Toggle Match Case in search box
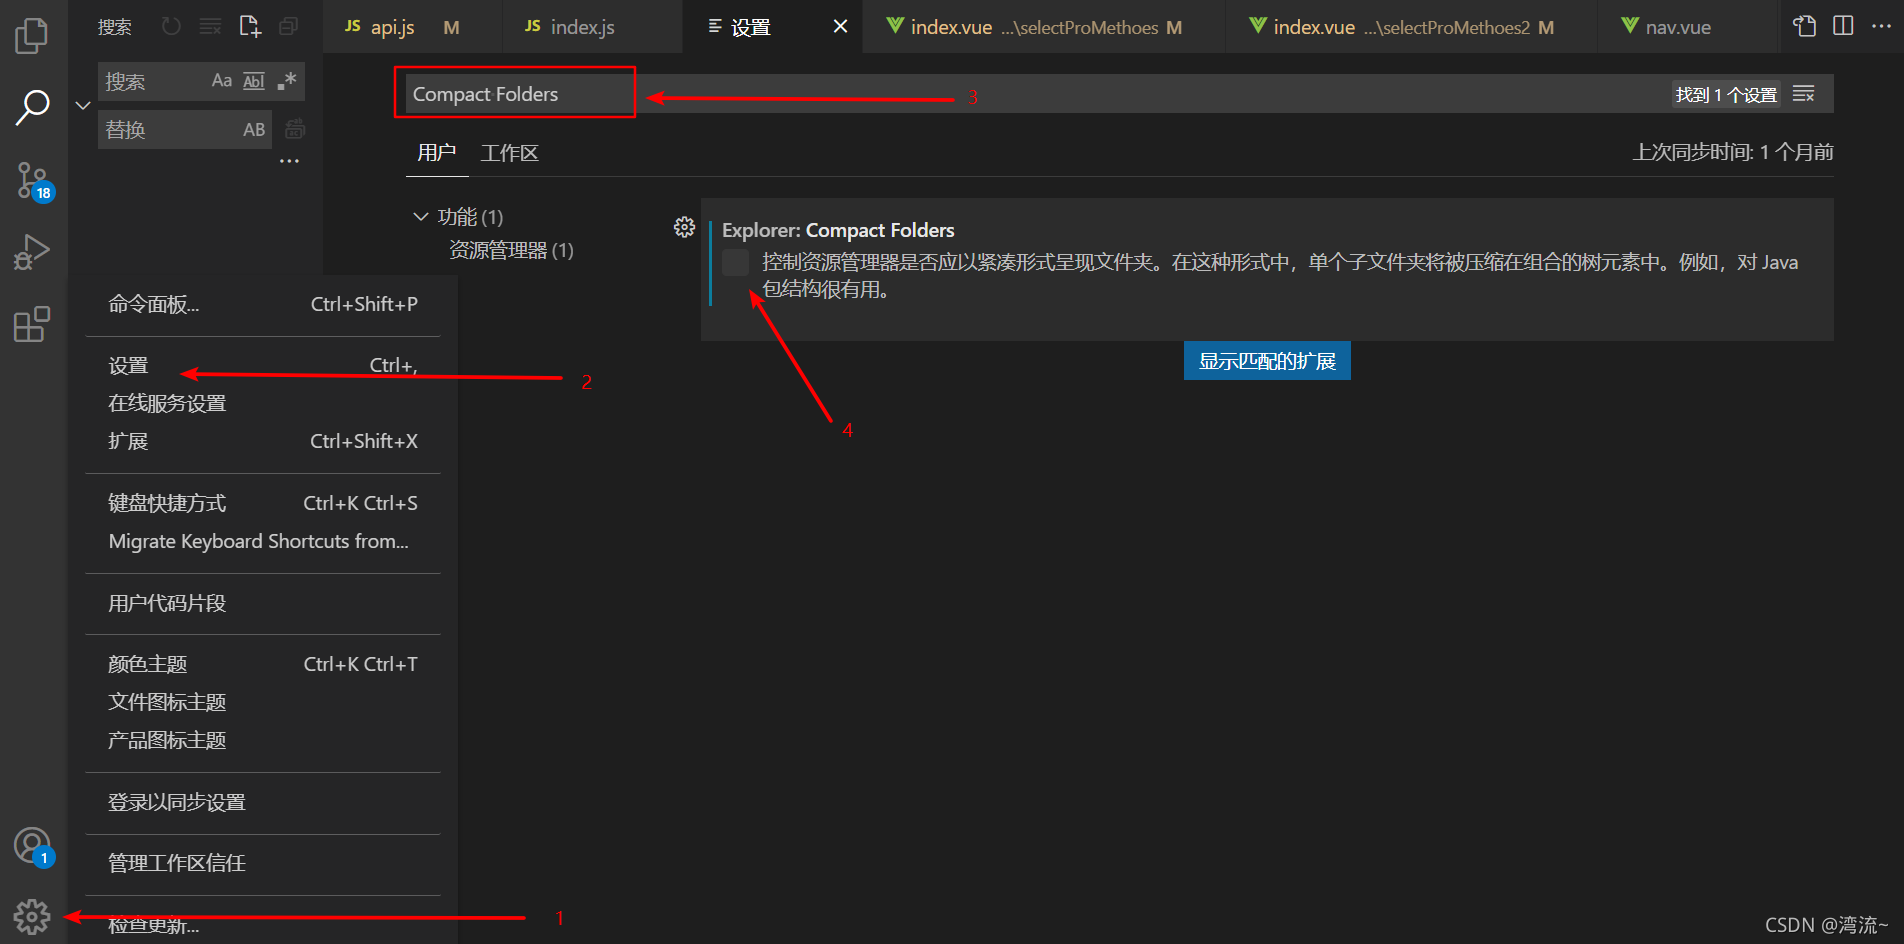 coord(222,81)
